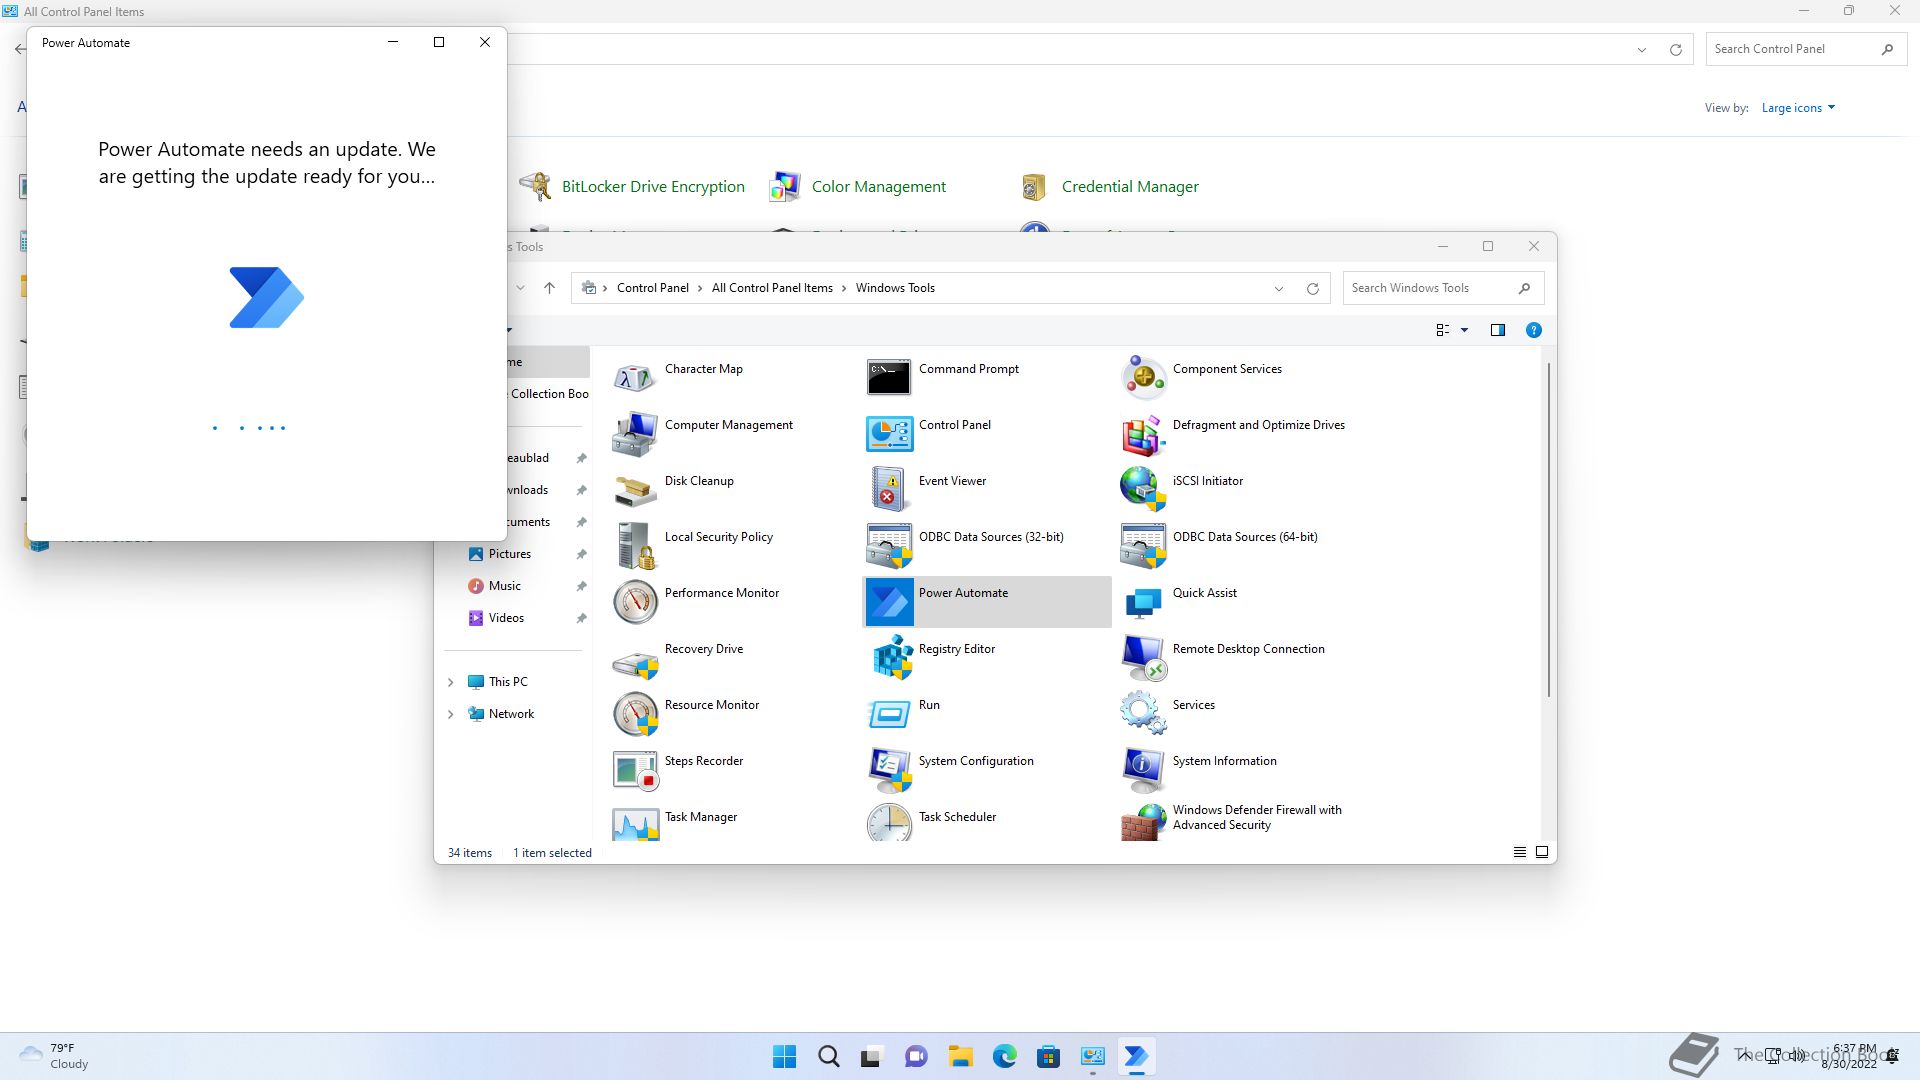Open System Configuration icon
The height and width of the screenshot is (1080, 1920).
tap(889, 770)
